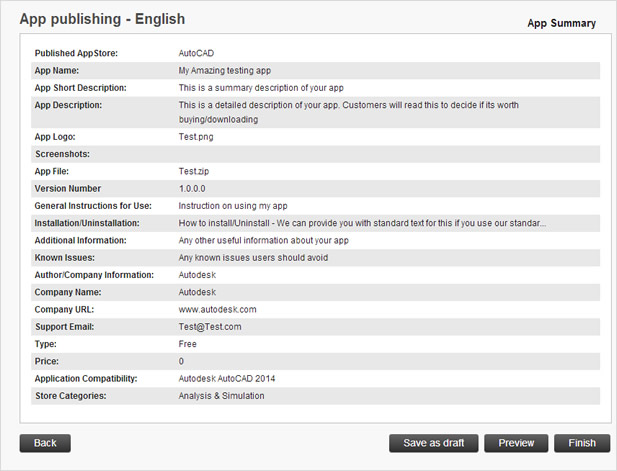
Task: Click the Back button
Action: (x=45, y=443)
